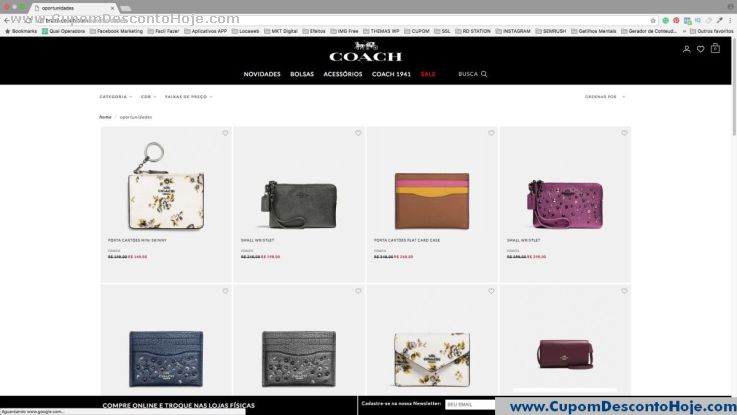Click the Home breadcrumb link
This screenshot has width=737, height=415.
105,117
